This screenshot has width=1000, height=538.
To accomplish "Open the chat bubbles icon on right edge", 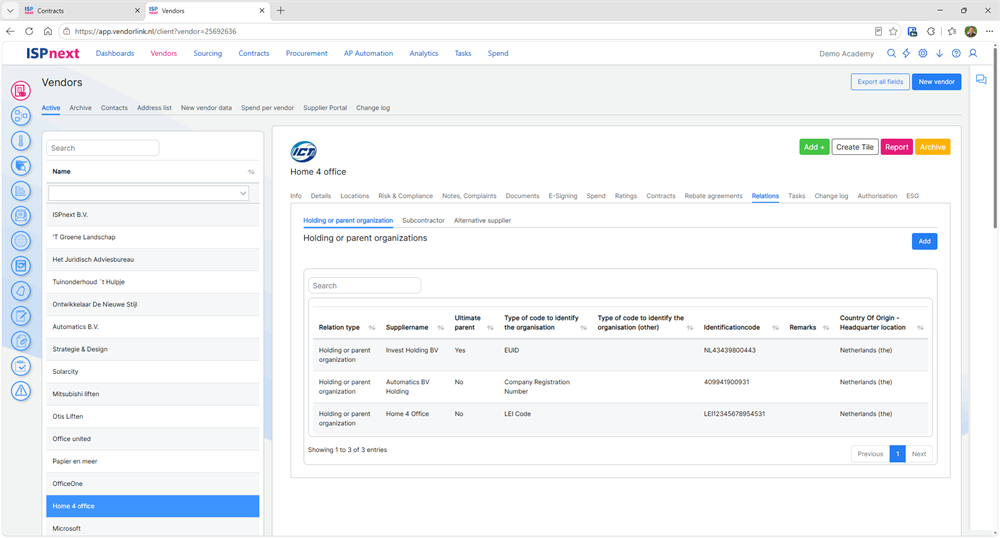I will click(x=981, y=80).
